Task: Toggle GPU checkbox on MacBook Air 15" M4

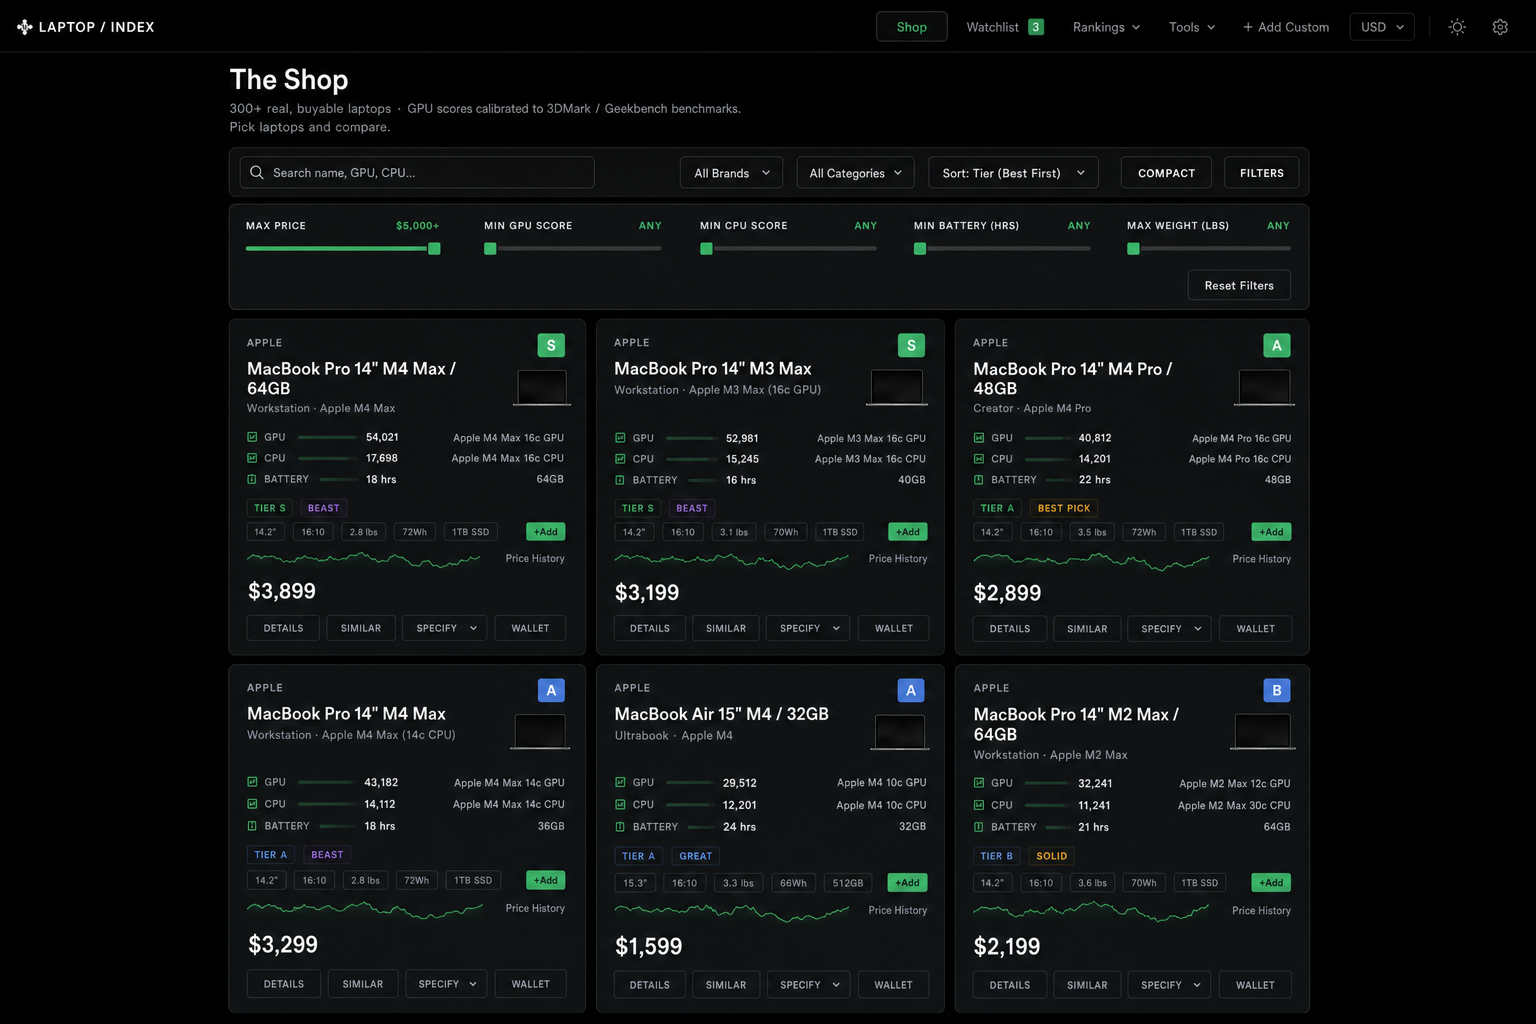Action: [620, 783]
